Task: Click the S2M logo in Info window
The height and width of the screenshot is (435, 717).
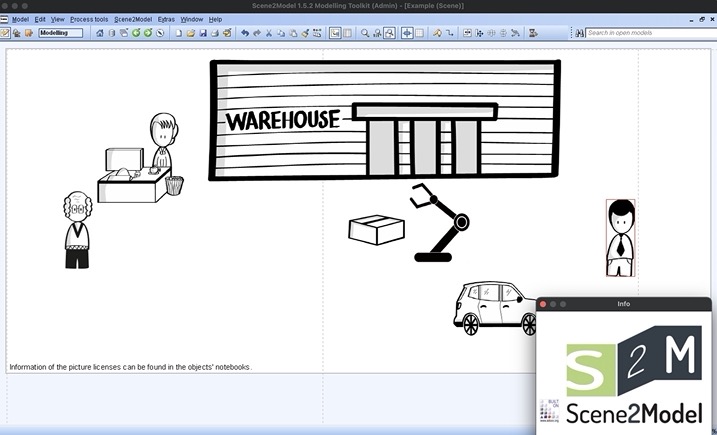Action: (634, 361)
